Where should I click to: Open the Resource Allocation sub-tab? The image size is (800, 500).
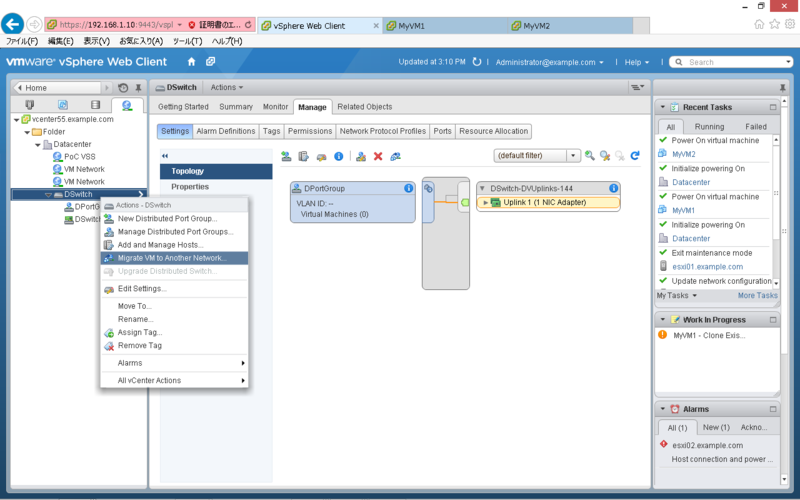coord(493,131)
